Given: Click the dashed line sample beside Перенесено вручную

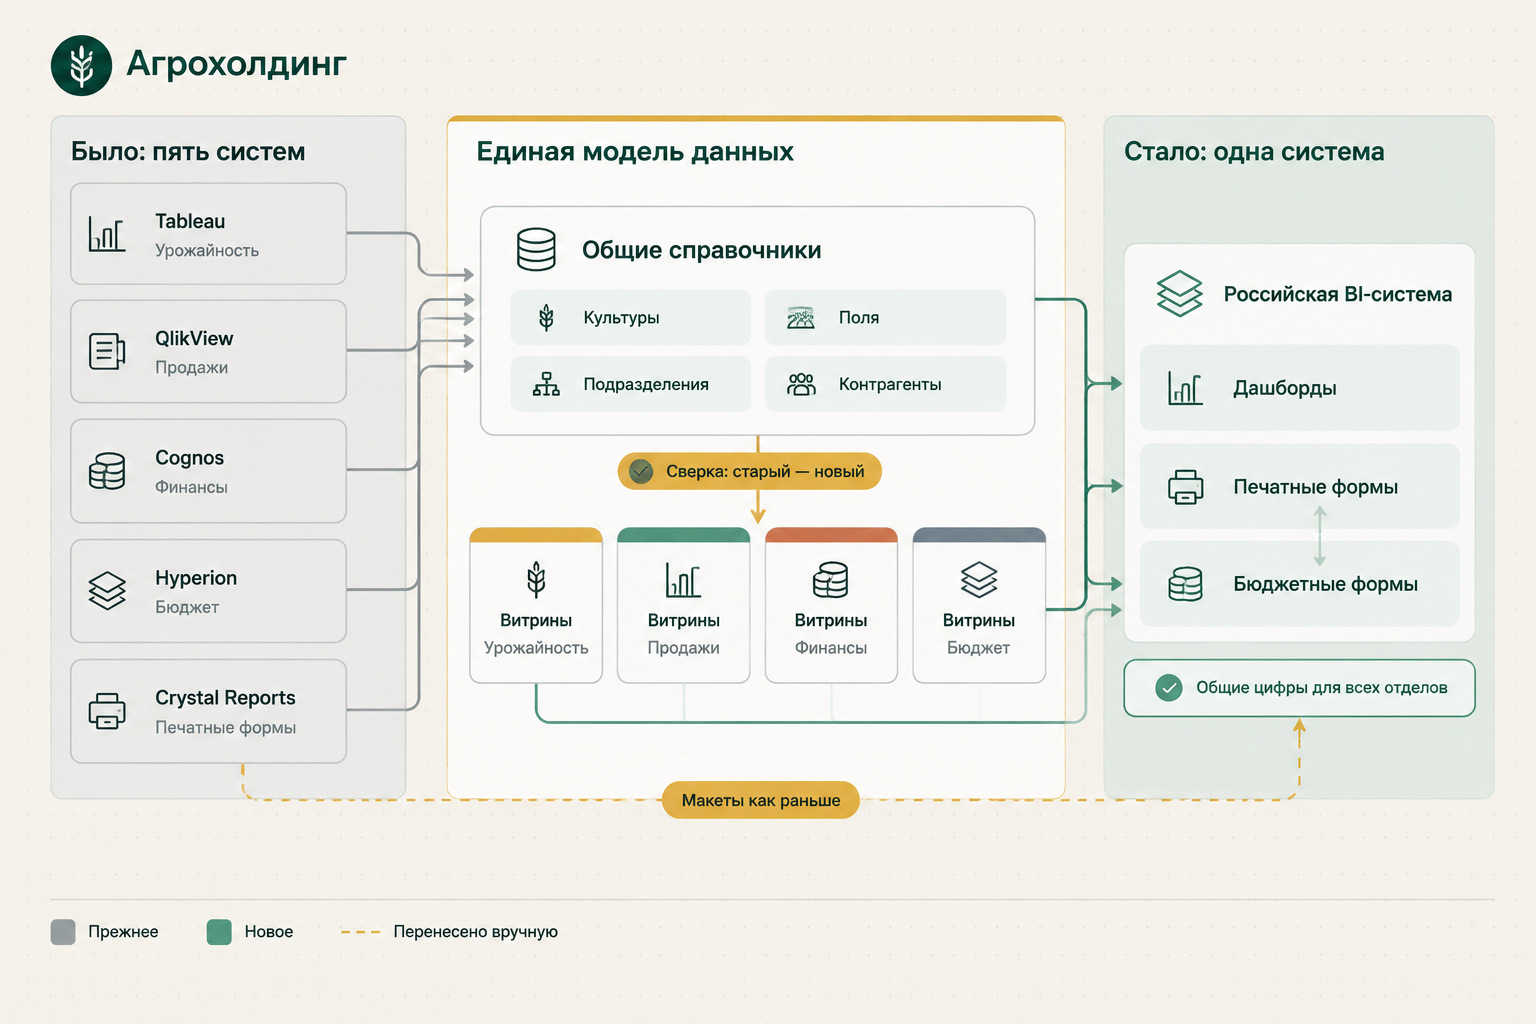Looking at the screenshot, I should (361, 932).
